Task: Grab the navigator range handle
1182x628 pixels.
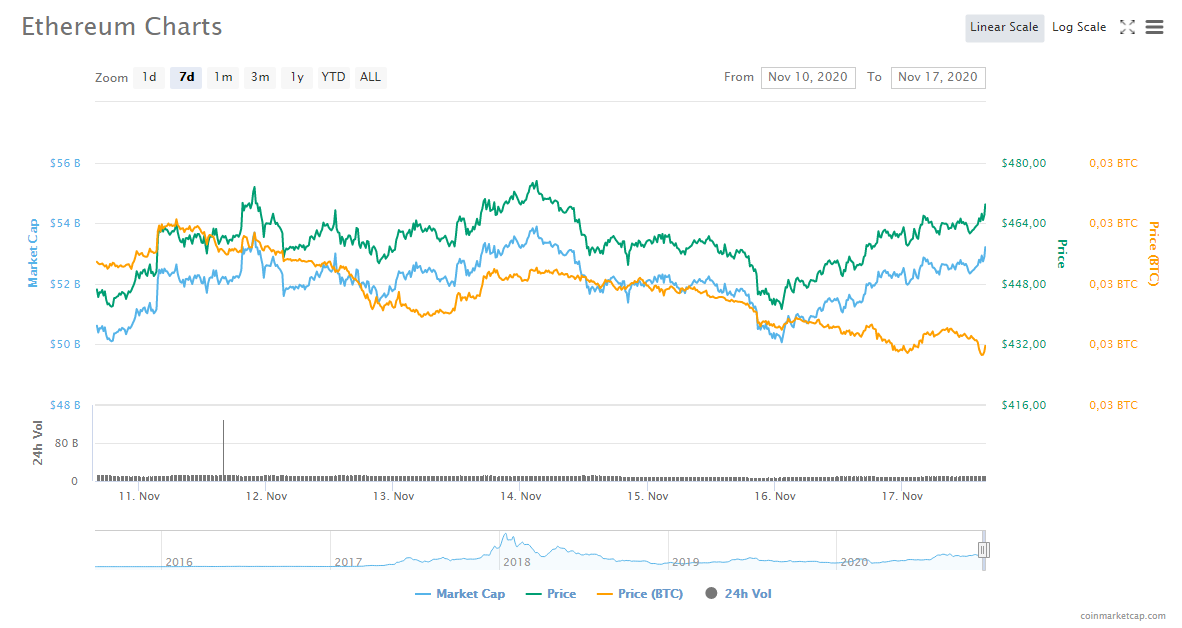Action: tap(984, 550)
